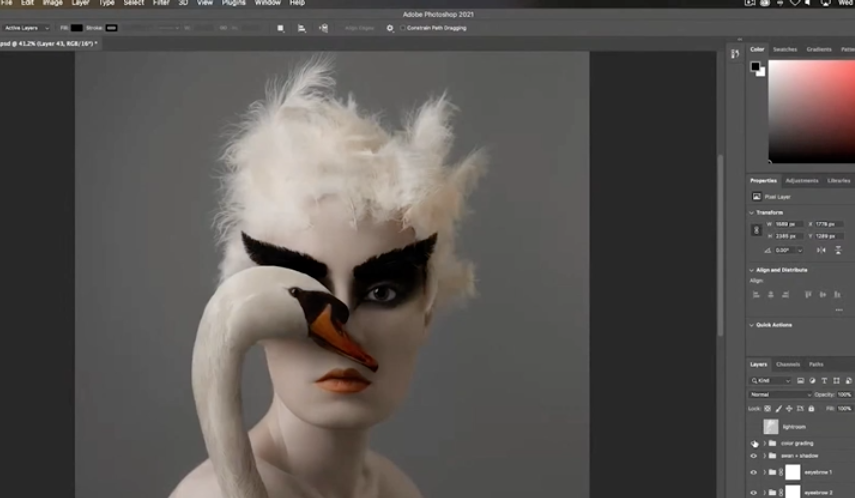Select the type layer filter icon
The height and width of the screenshot is (498, 855).
coord(824,381)
